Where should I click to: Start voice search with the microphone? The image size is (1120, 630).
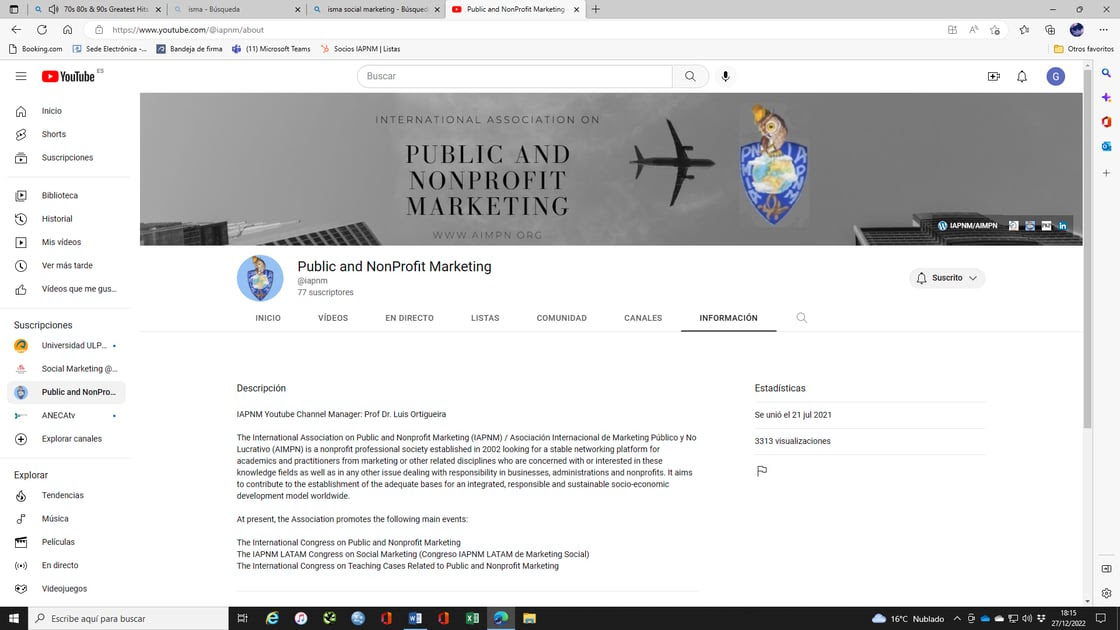(x=725, y=76)
